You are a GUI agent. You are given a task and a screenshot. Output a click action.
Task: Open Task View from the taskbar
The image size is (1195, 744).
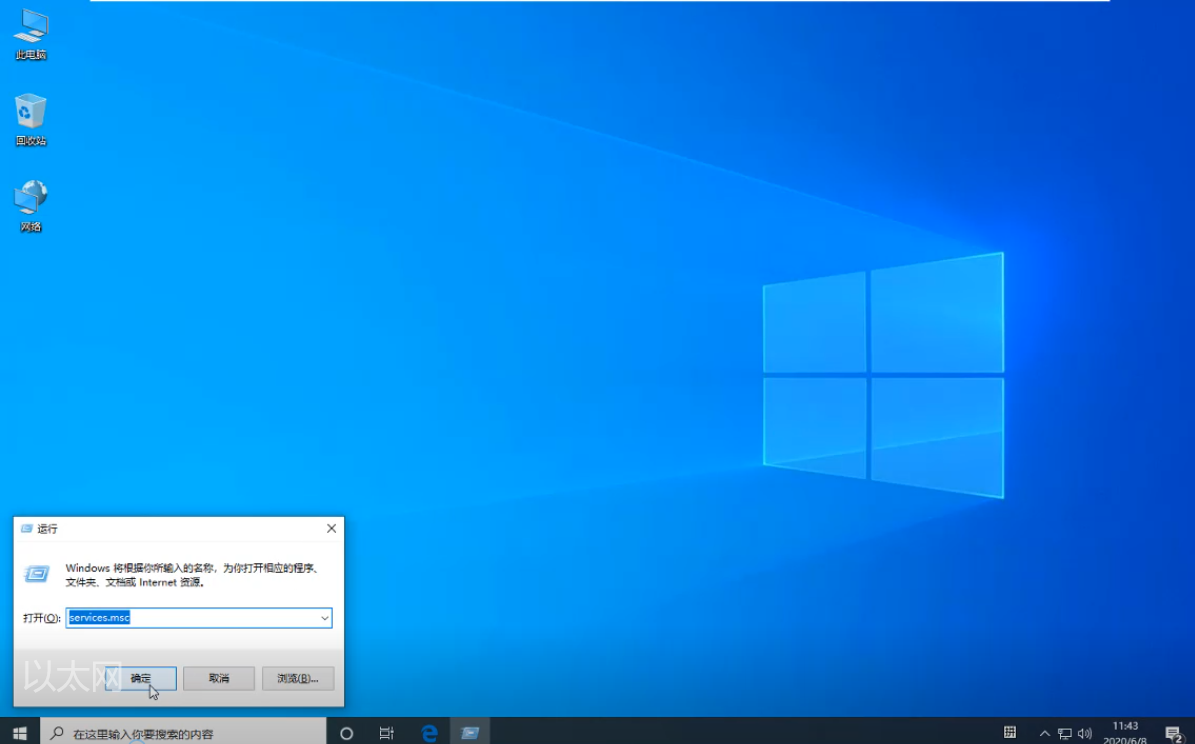tap(386, 733)
